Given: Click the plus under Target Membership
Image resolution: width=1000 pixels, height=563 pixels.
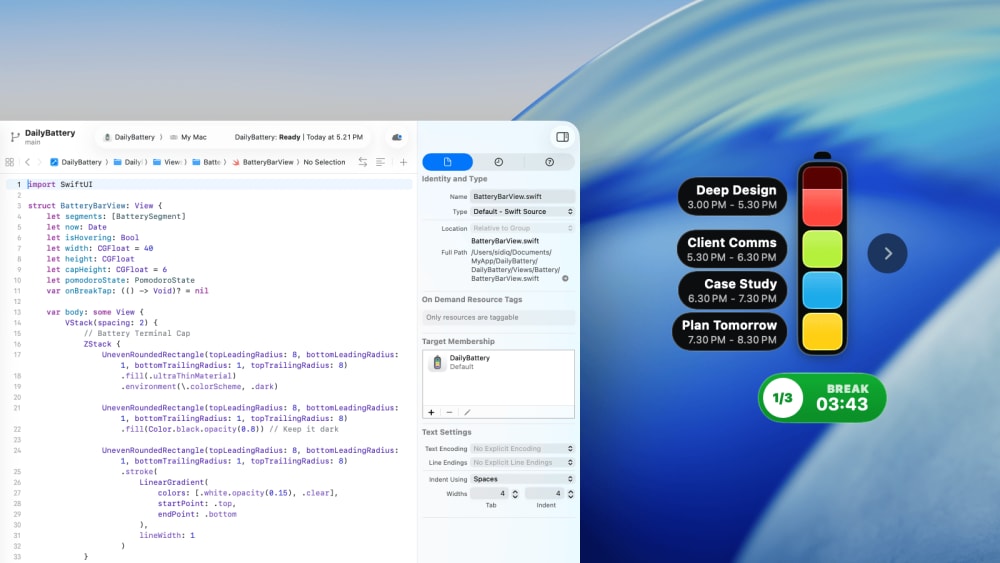Looking at the screenshot, I should pos(431,412).
